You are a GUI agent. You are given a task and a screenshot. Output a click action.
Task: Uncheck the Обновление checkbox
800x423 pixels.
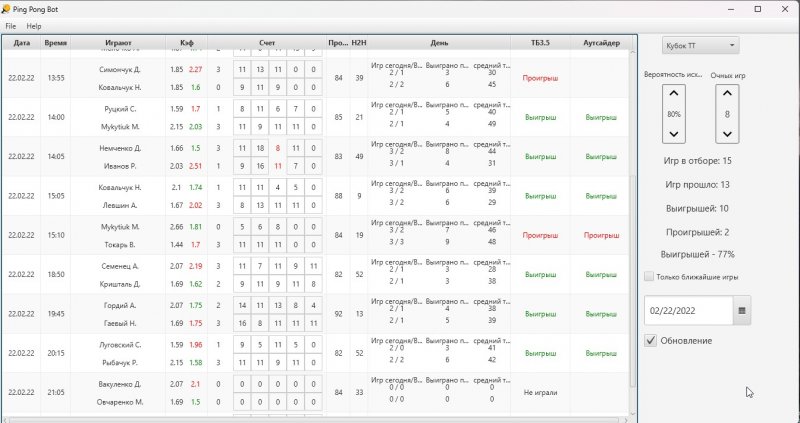(651, 341)
